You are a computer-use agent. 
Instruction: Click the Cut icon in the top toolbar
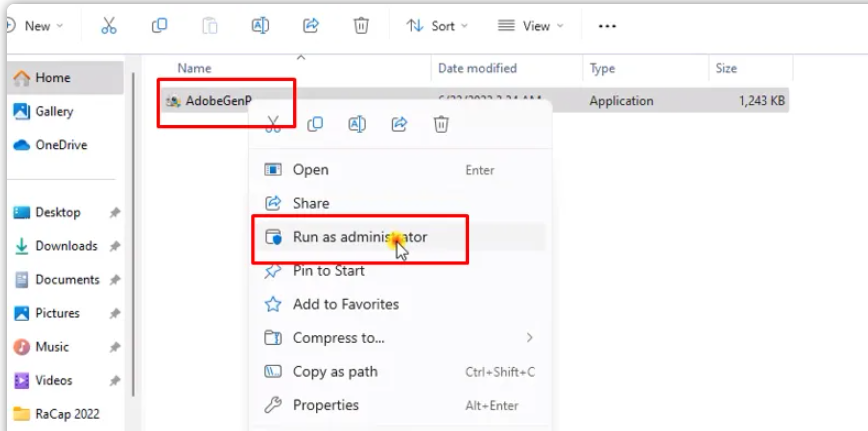pos(109,26)
